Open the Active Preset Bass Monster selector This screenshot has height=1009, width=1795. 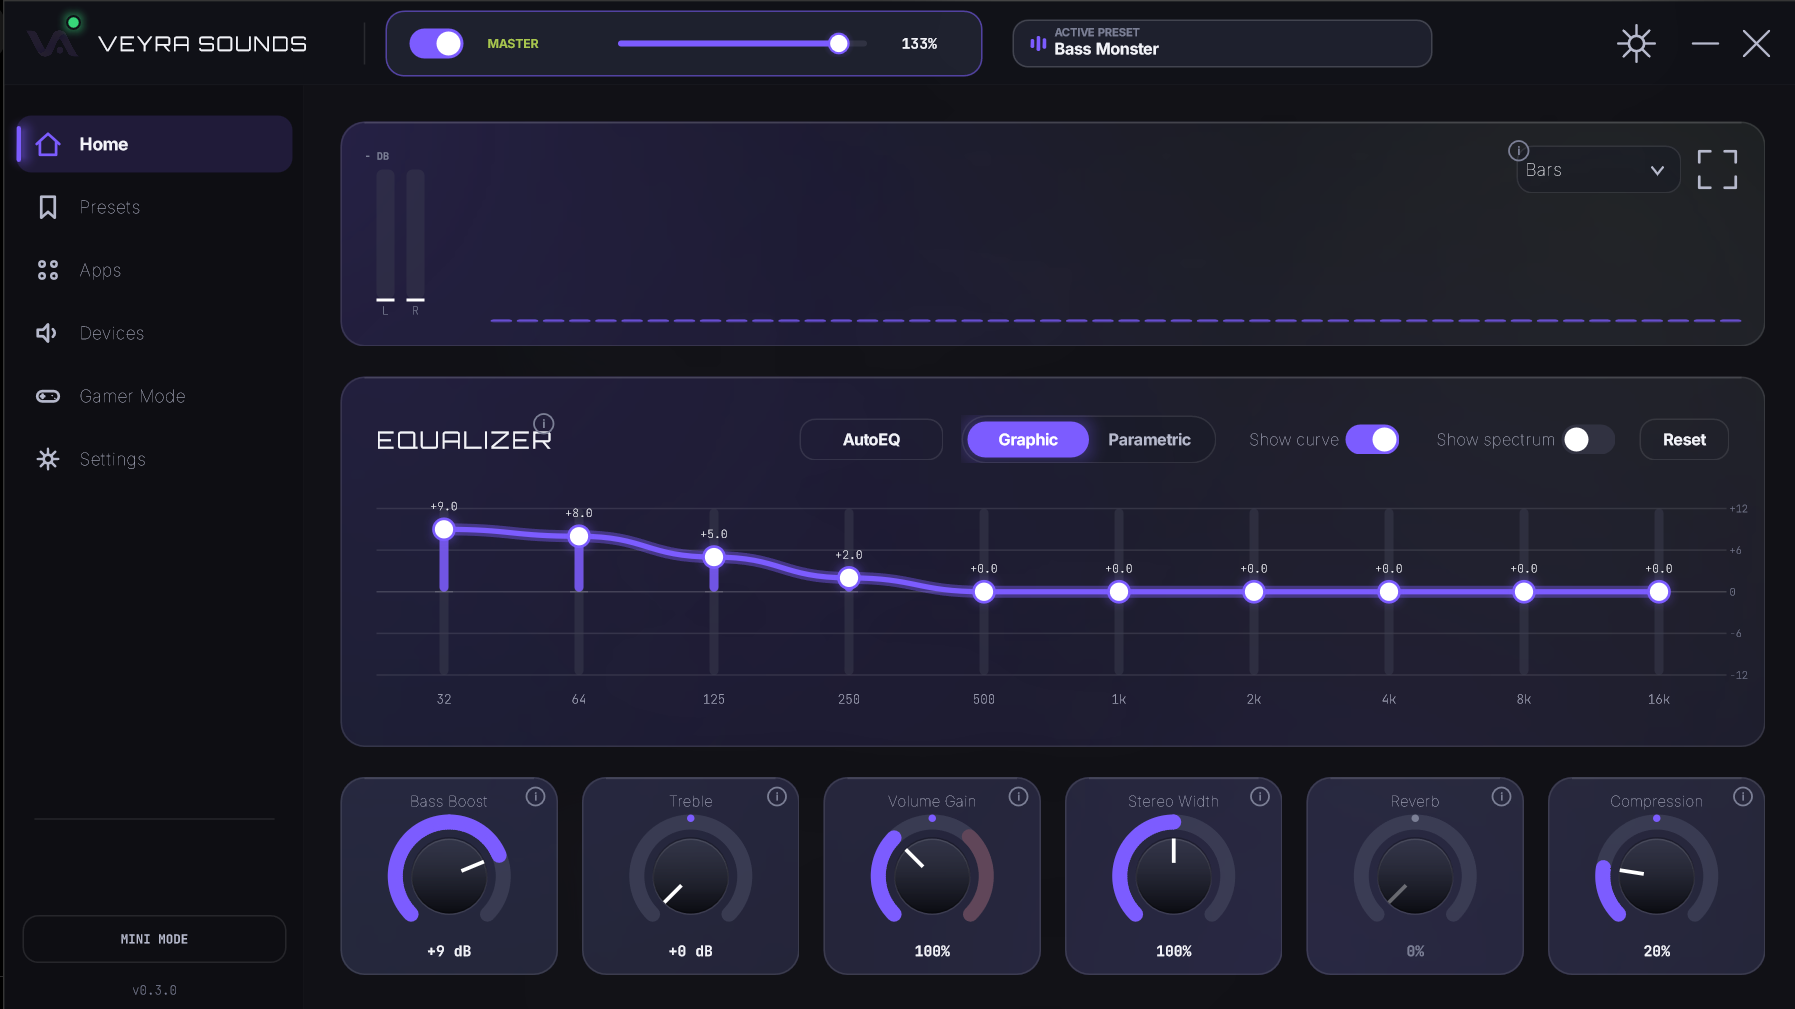point(1222,44)
